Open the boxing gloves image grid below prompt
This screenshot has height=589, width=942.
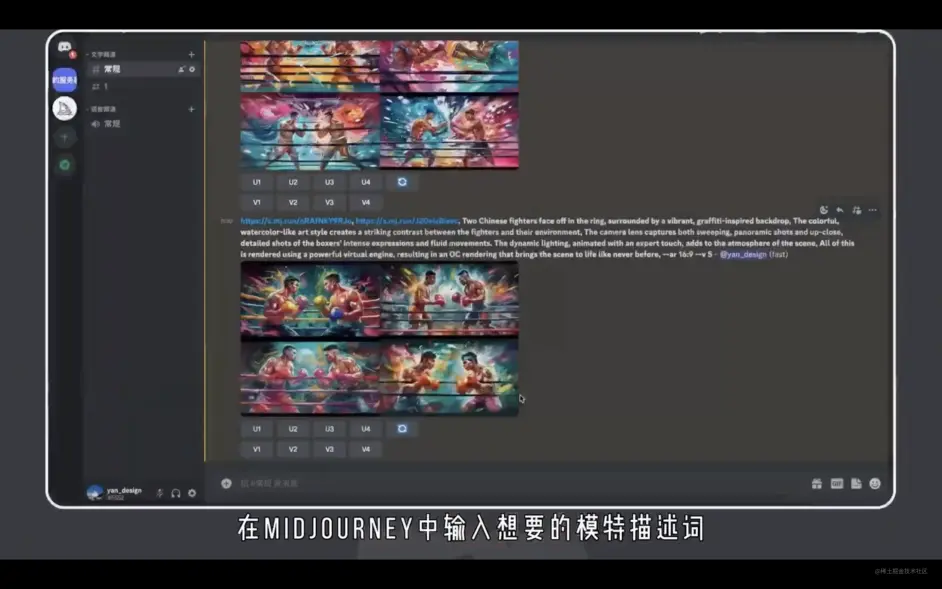click(x=380, y=338)
